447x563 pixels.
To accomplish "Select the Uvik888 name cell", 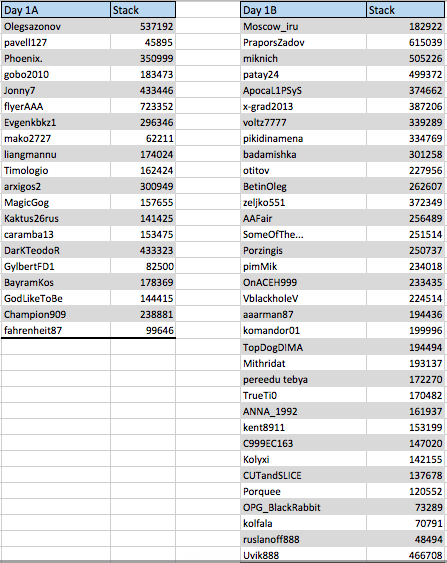I will pyautogui.click(x=303, y=555).
